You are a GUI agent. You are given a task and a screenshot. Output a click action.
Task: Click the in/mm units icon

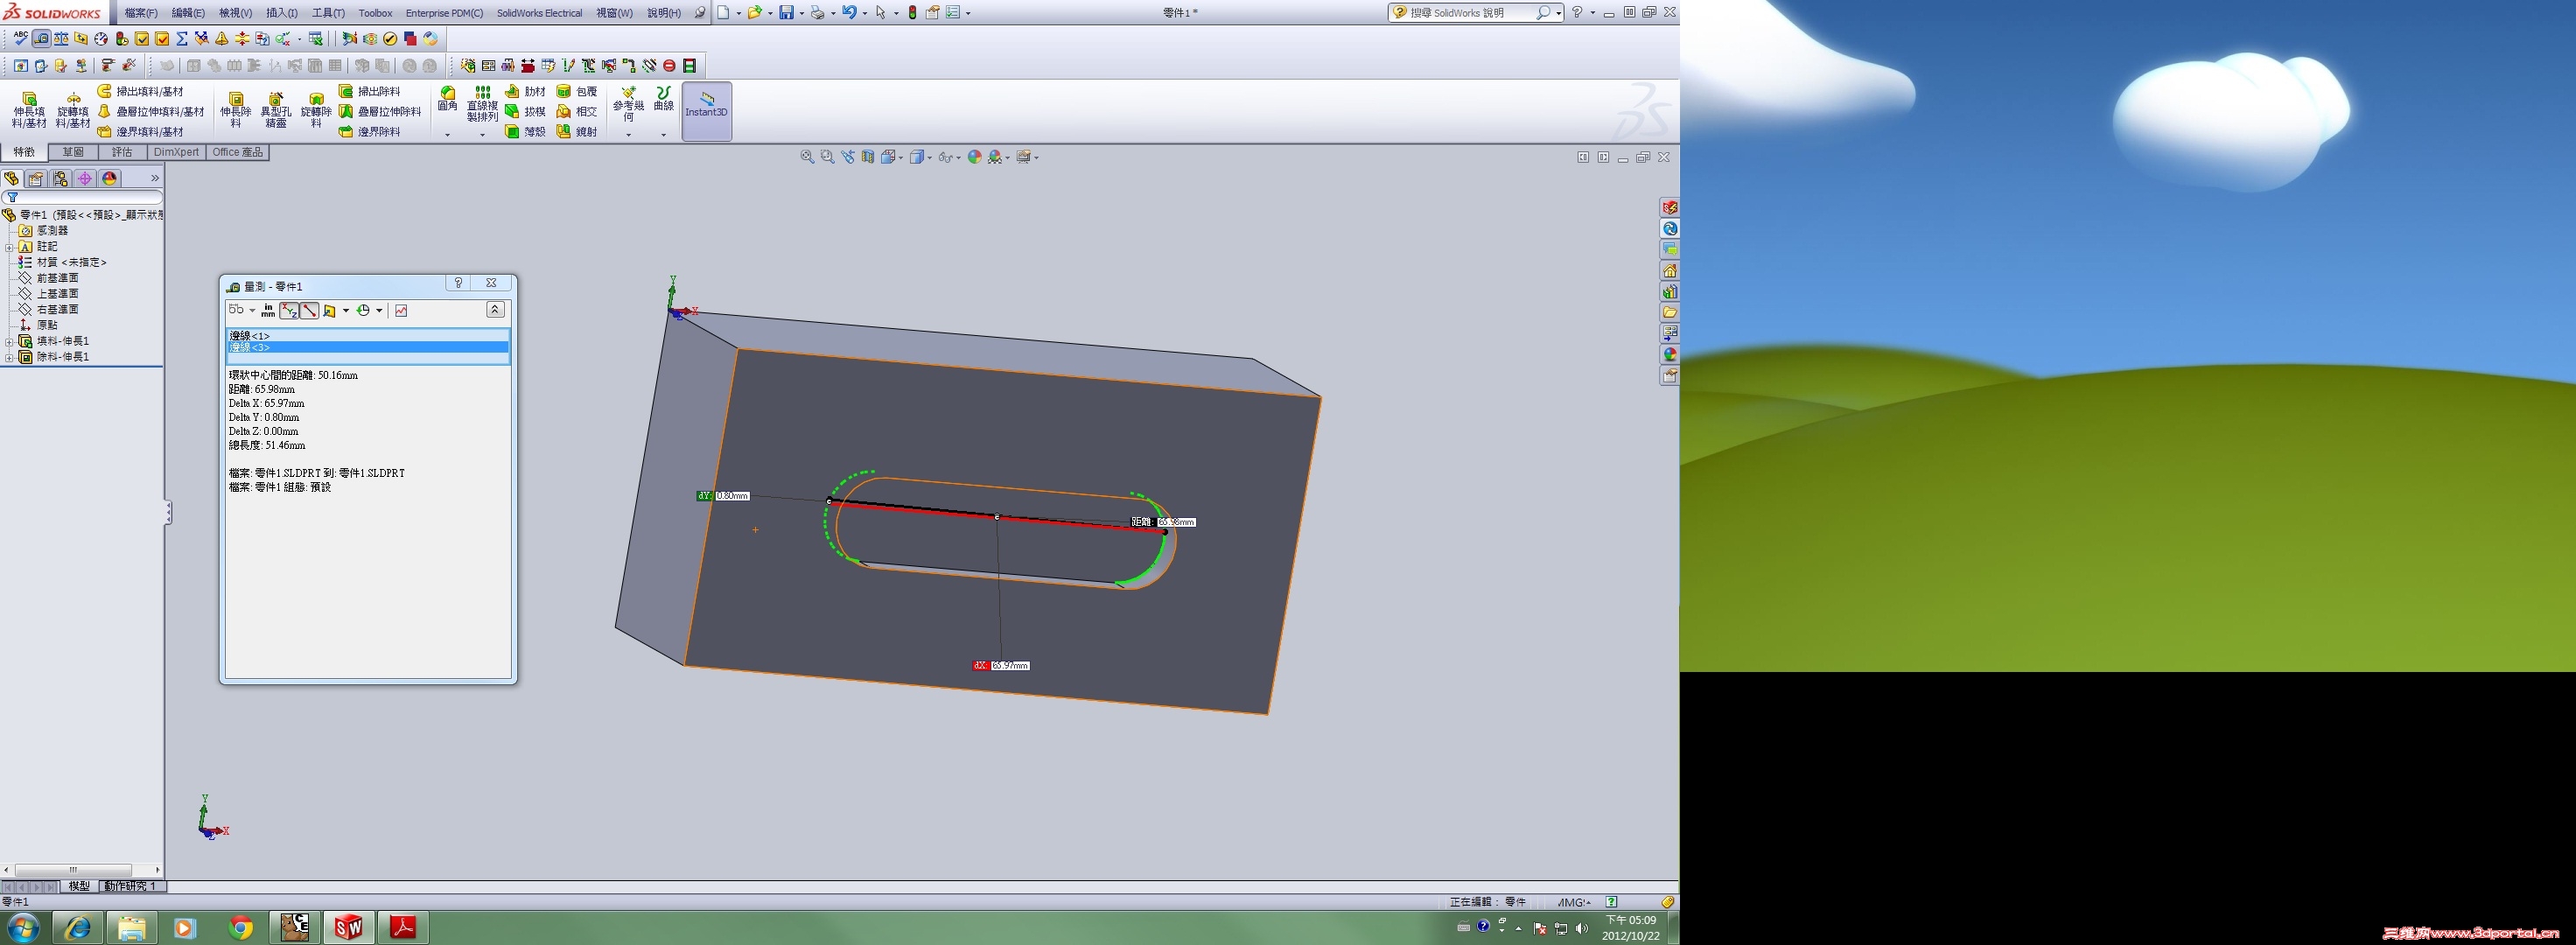click(268, 310)
